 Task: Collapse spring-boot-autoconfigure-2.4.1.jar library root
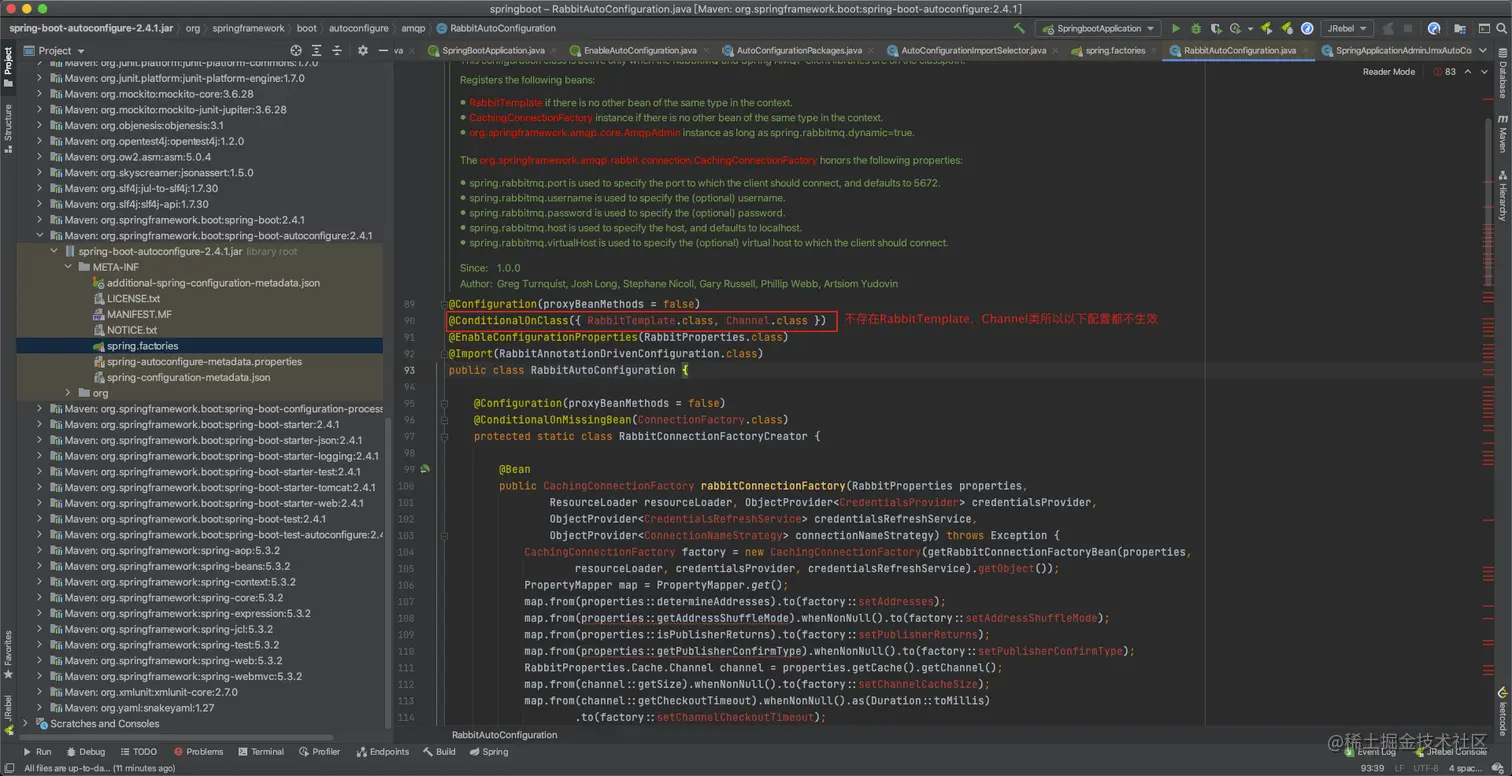tap(55, 251)
